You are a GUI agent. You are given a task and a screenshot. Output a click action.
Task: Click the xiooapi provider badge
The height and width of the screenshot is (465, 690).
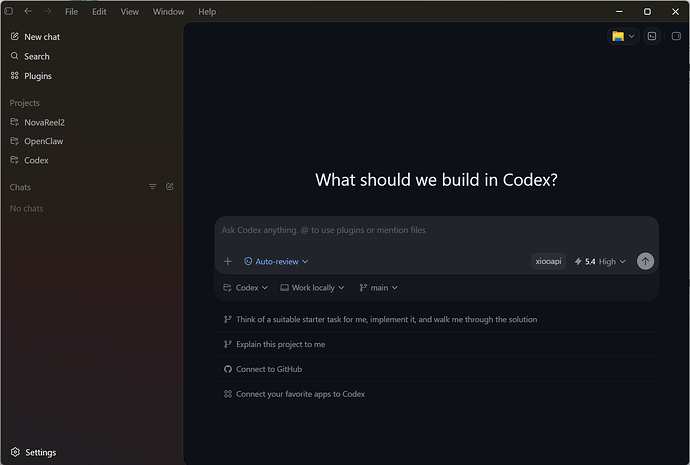[x=548, y=261]
